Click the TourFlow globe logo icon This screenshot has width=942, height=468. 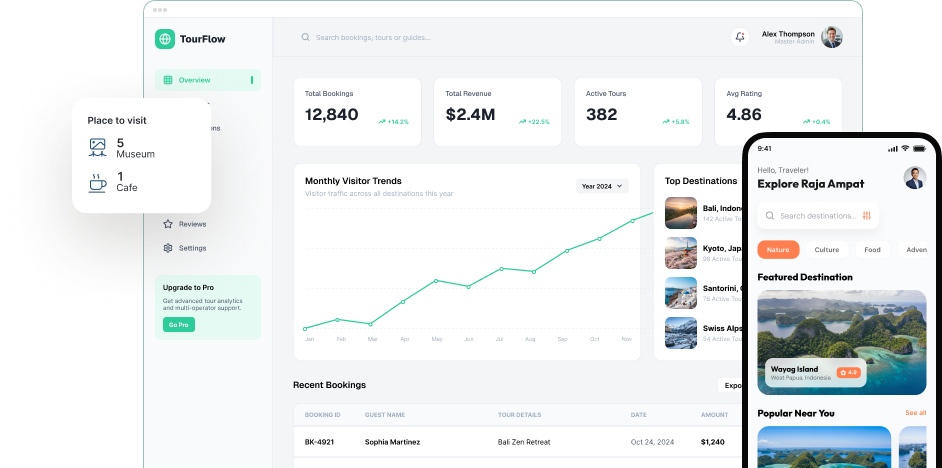click(x=165, y=39)
